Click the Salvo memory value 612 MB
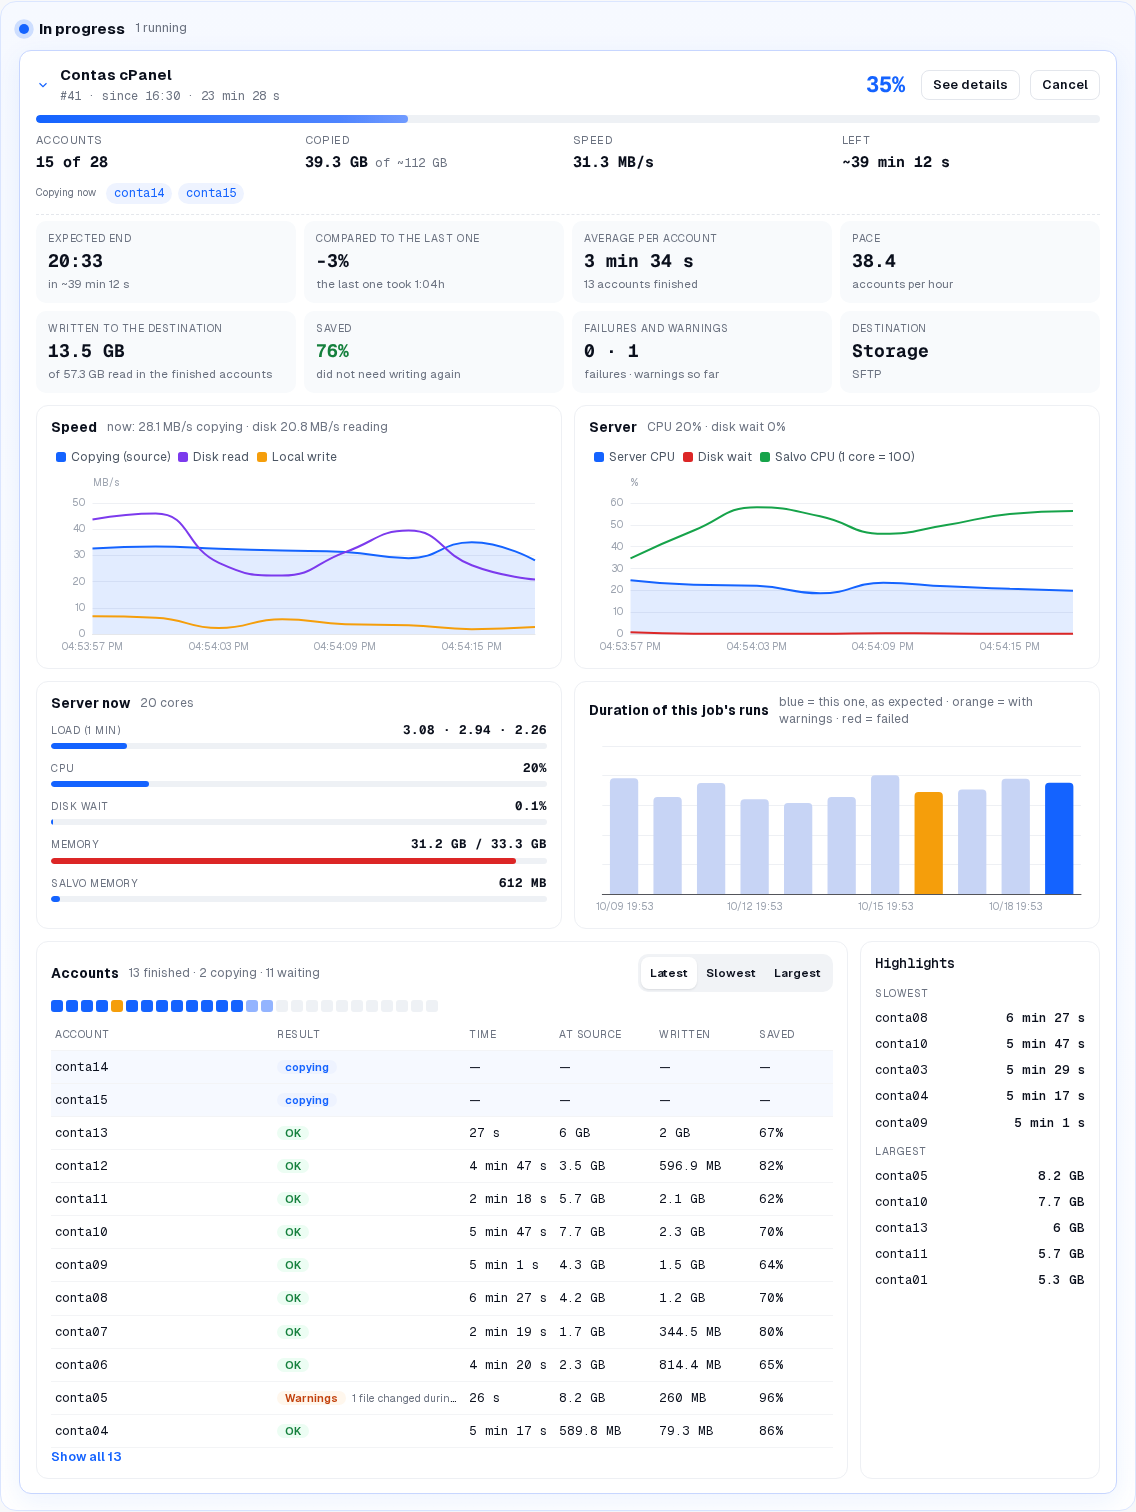1136x1512 pixels. pyautogui.click(x=523, y=883)
